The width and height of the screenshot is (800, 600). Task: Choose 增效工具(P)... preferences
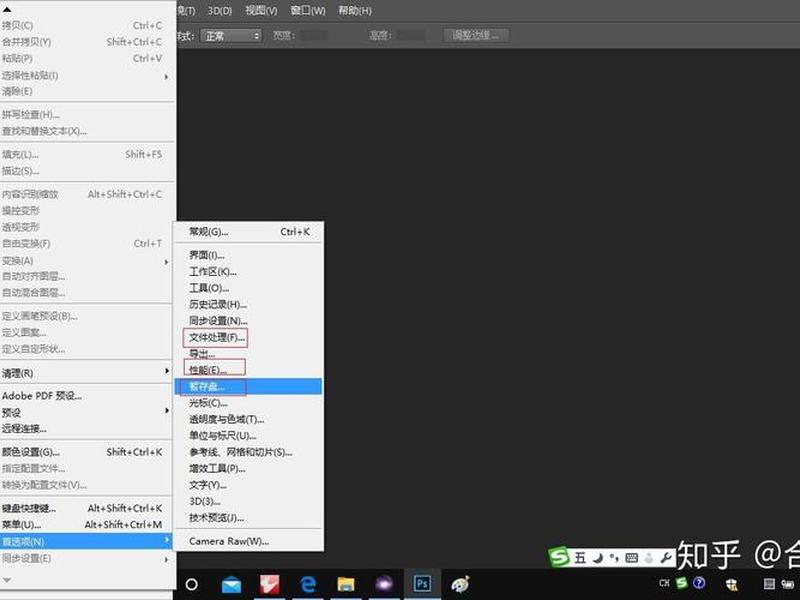pos(248,468)
